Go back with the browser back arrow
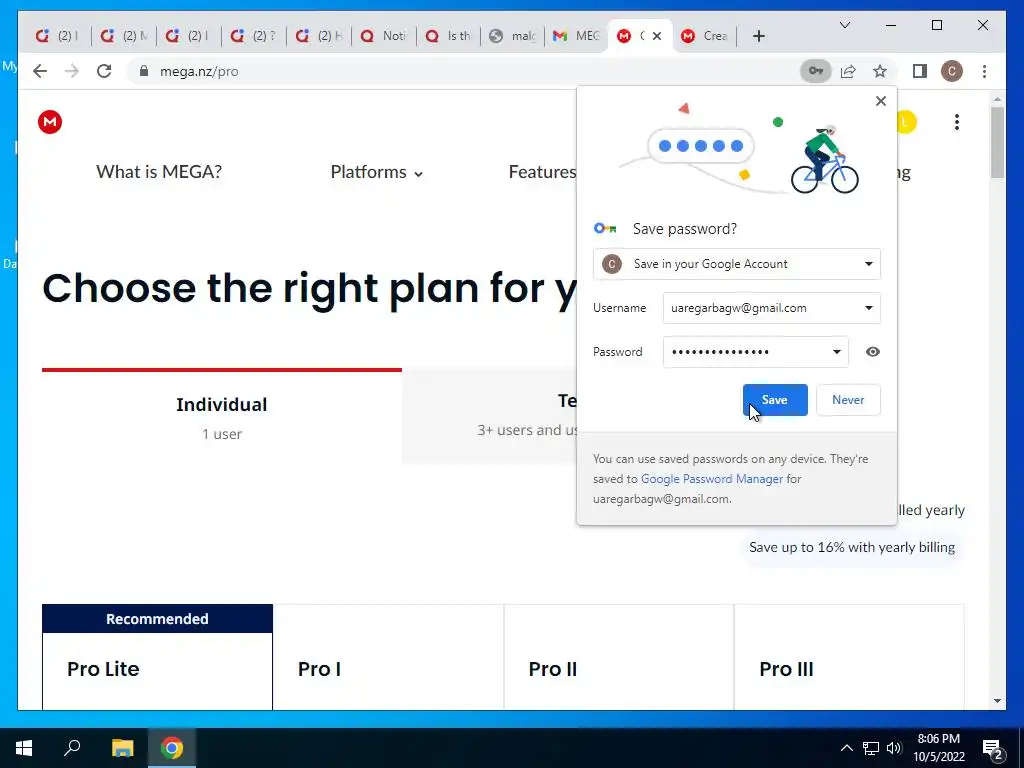Viewport: 1024px width, 768px height. 40,71
